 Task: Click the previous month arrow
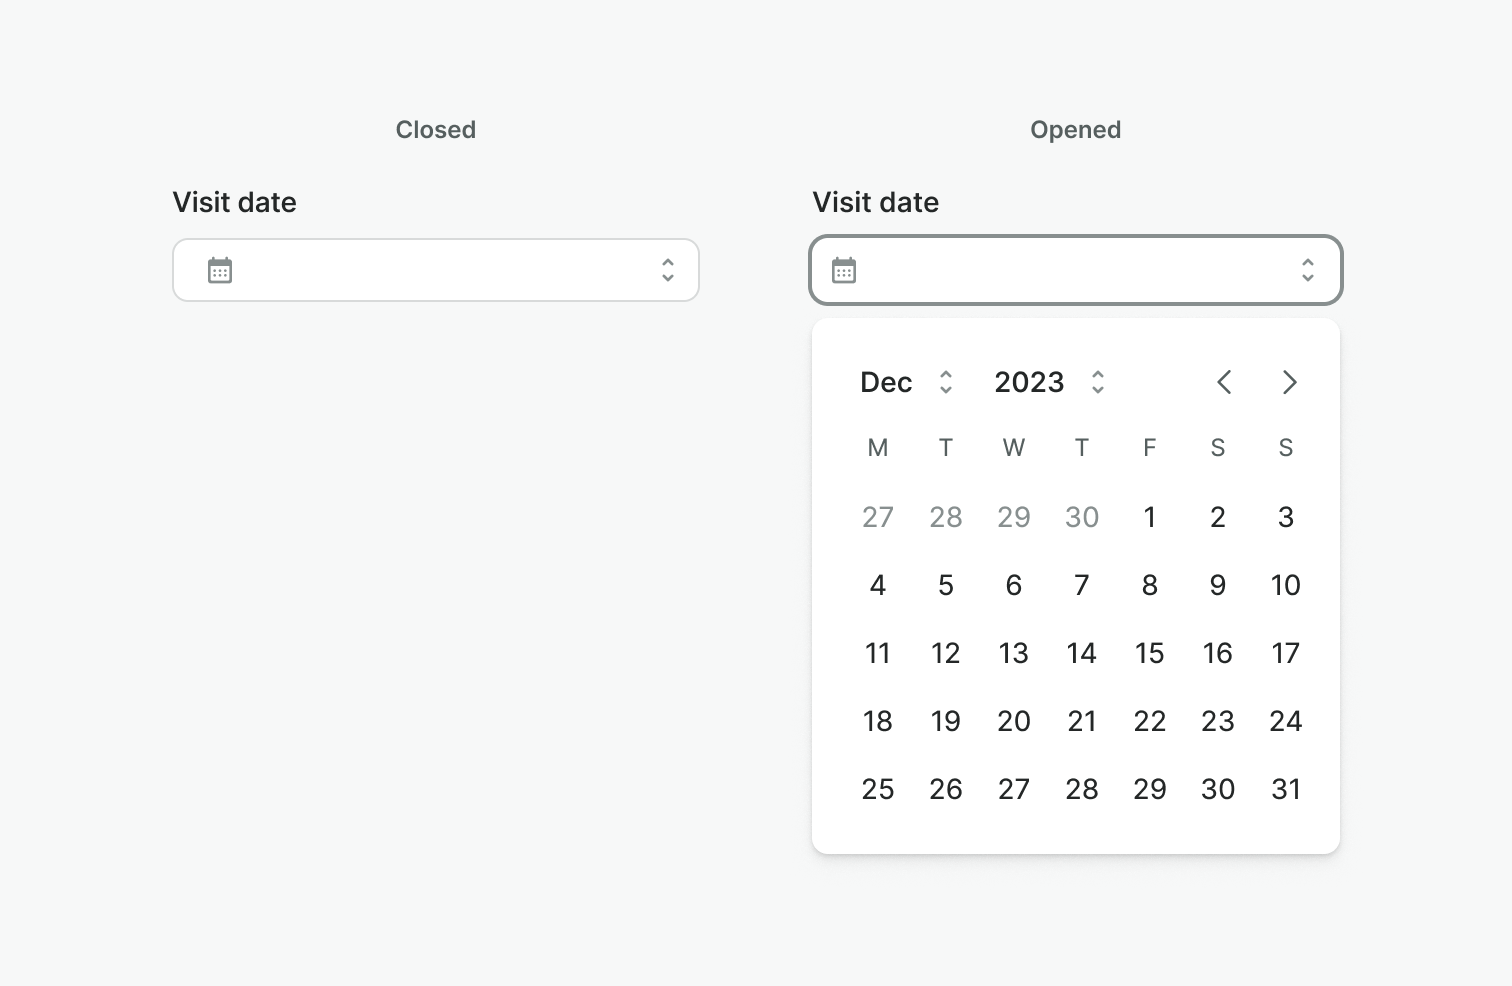pyautogui.click(x=1225, y=382)
